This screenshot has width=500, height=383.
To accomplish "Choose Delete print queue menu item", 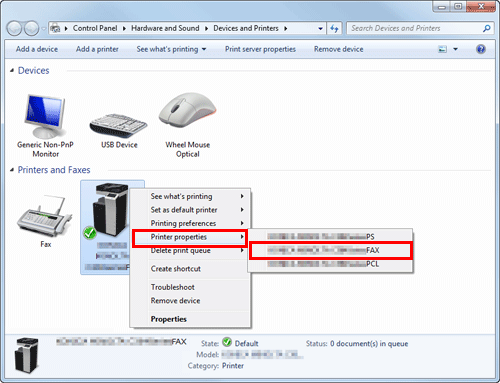I will tap(190, 251).
